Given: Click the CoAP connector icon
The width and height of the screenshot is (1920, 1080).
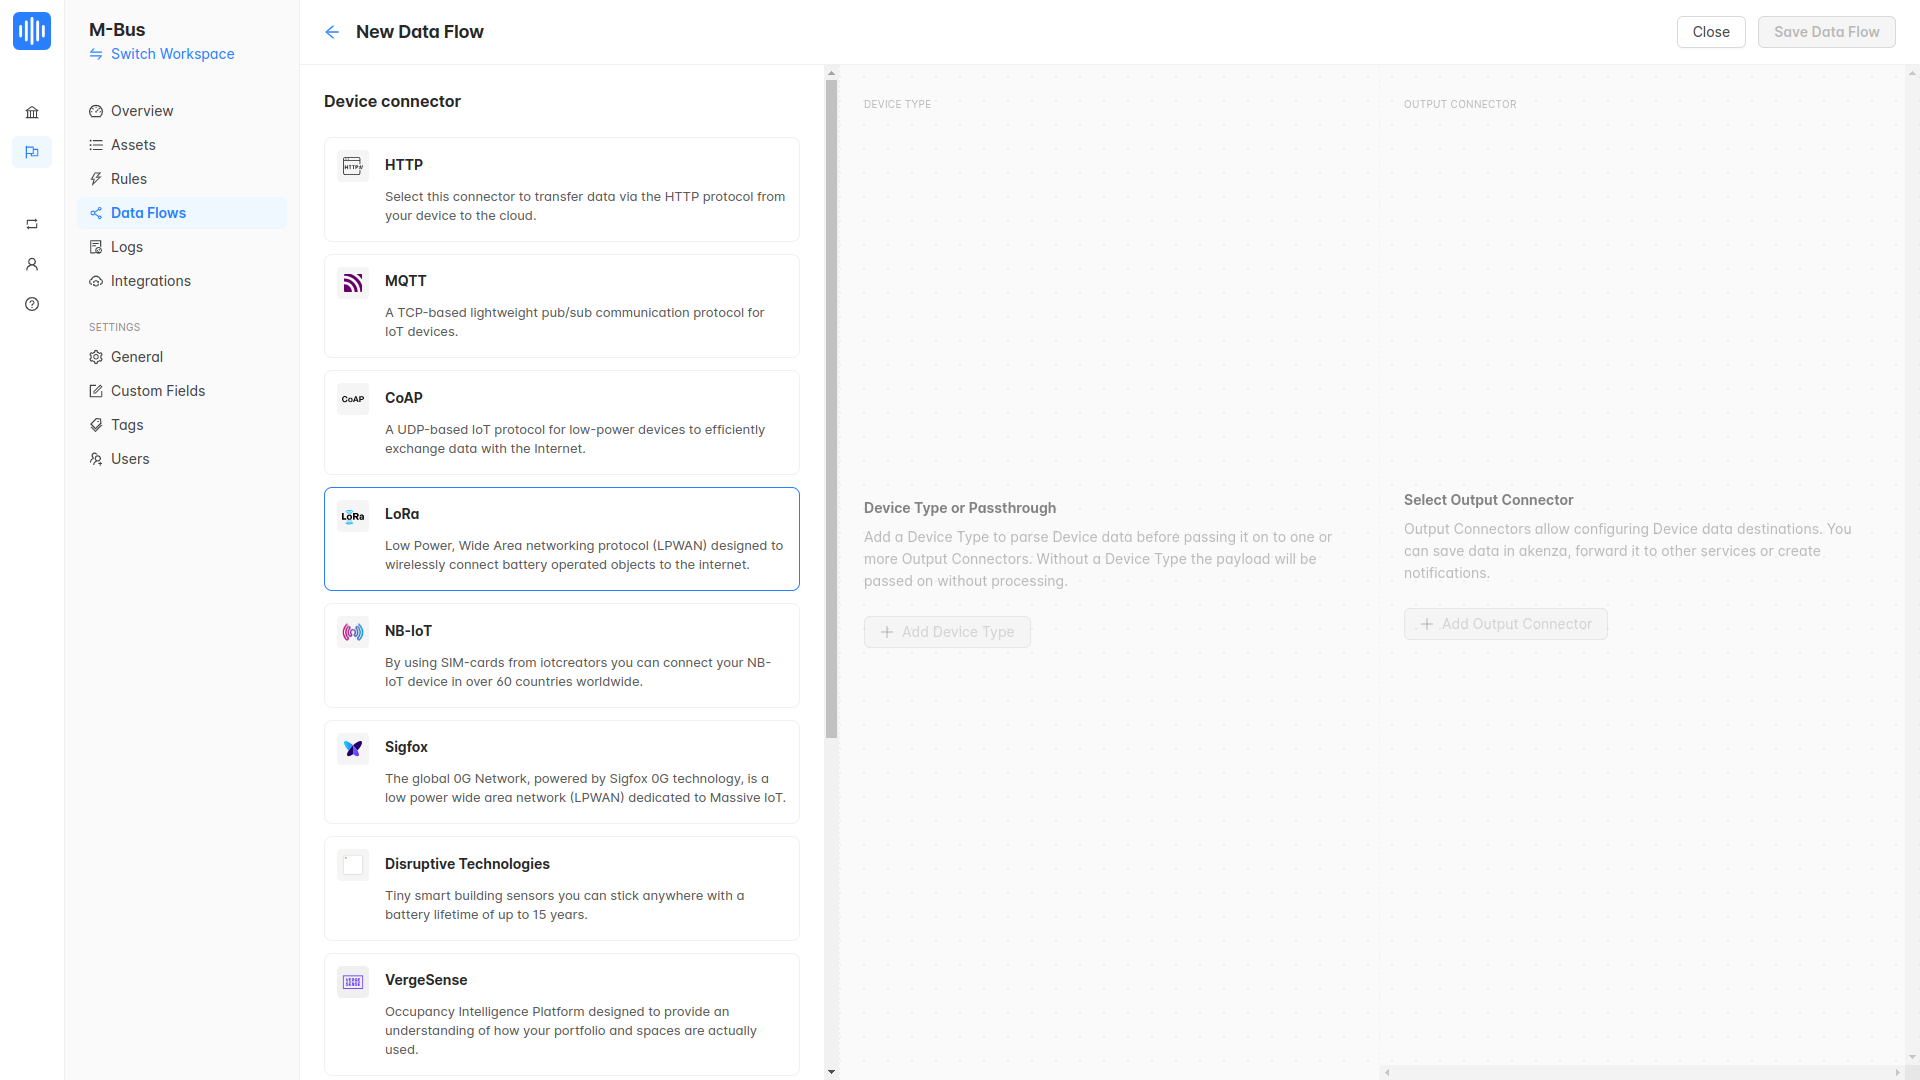Looking at the screenshot, I should click(x=353, y=399).
